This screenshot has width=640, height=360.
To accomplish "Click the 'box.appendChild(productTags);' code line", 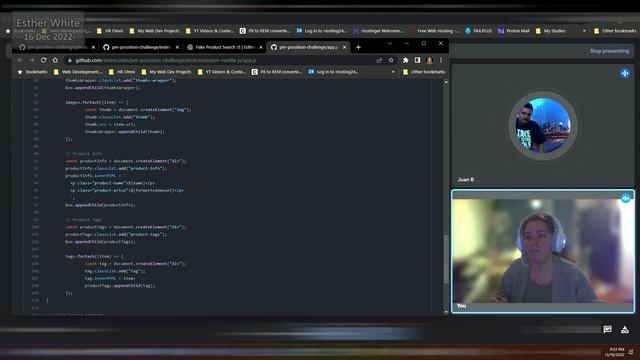I will click(x=100, y=242).
